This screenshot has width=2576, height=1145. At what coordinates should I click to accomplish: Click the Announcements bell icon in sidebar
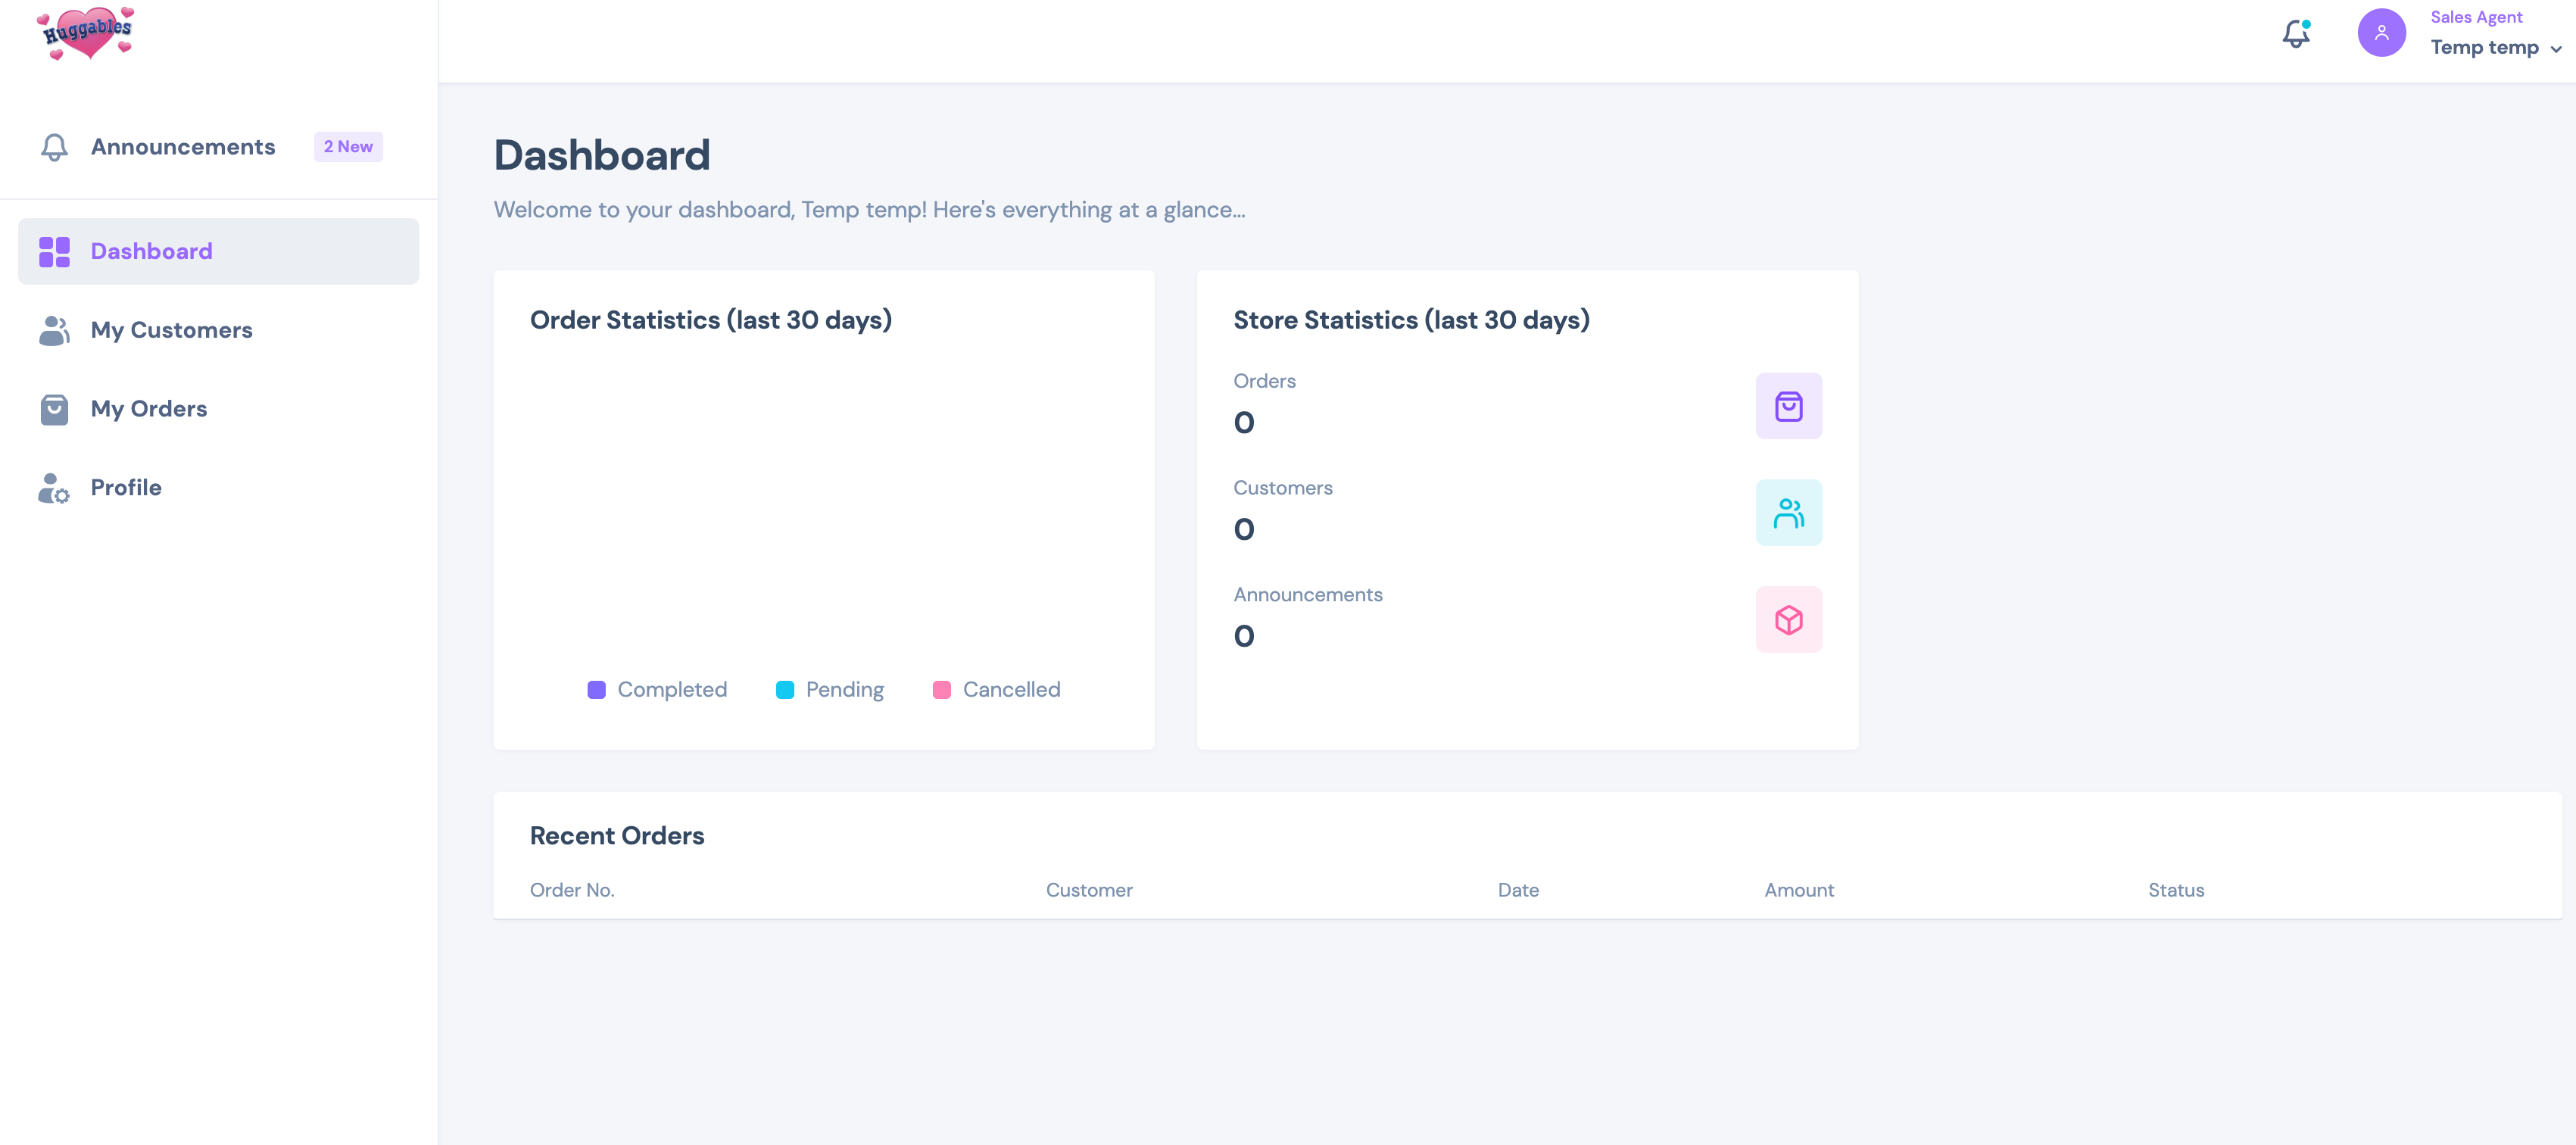pos(54,147)
